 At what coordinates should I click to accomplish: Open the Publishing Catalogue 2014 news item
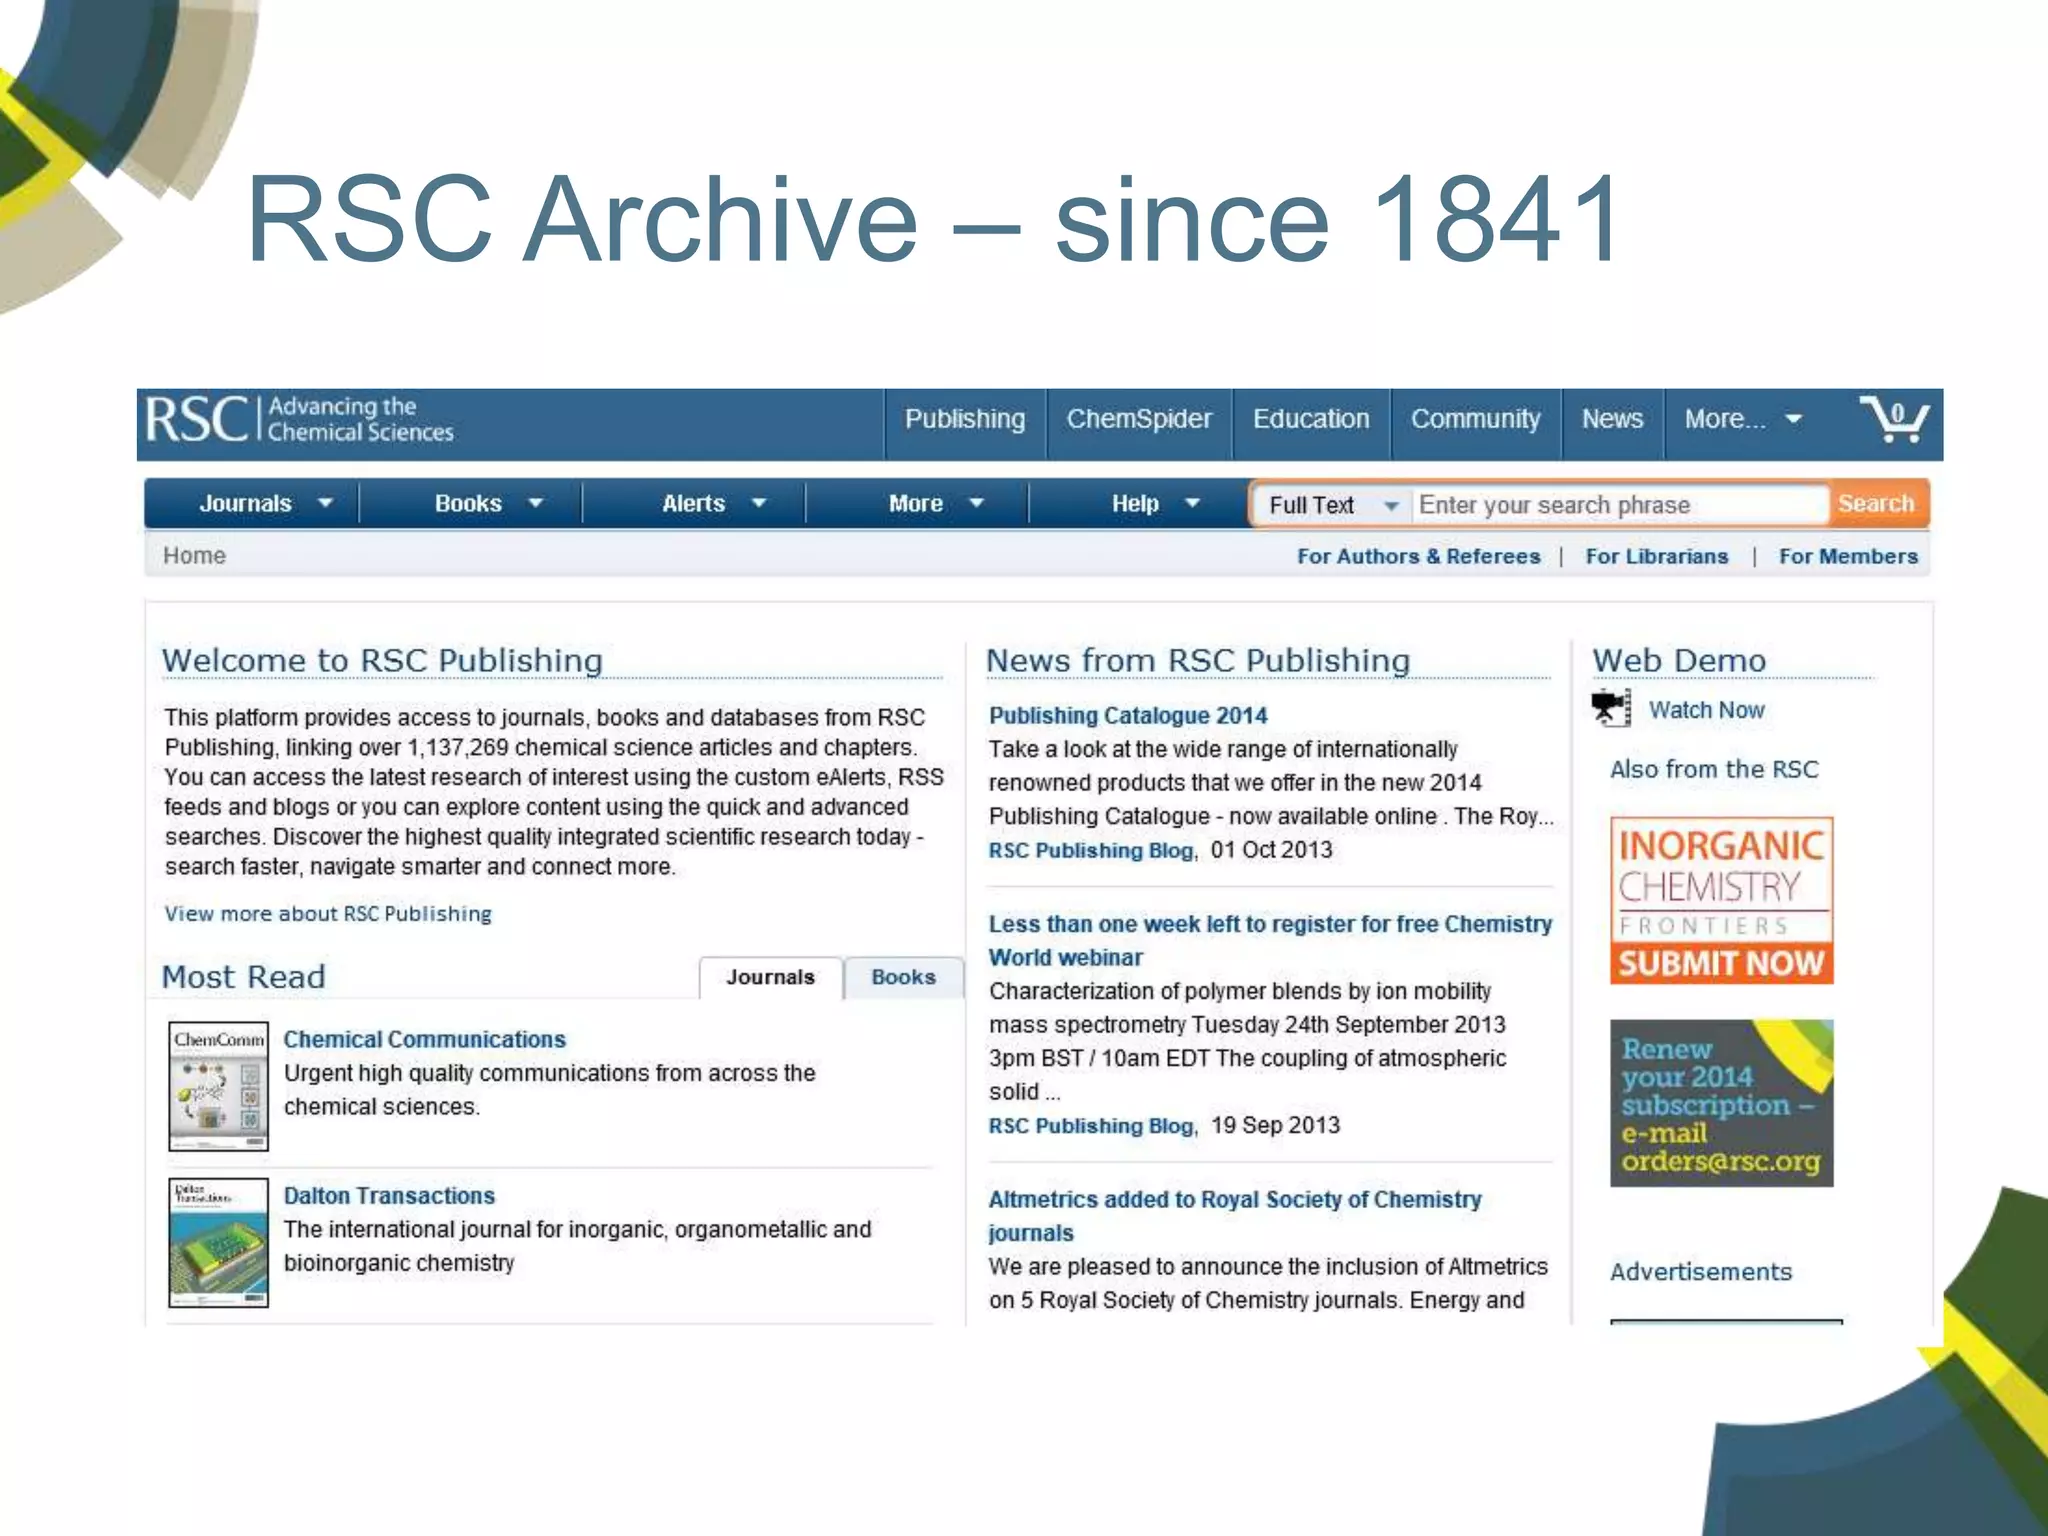1128,715
